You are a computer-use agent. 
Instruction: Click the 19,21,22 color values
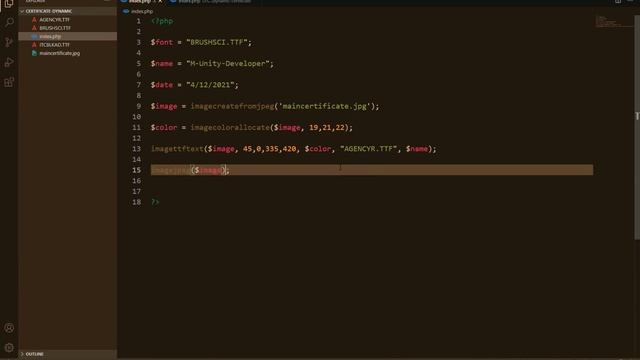pos(327,127)
